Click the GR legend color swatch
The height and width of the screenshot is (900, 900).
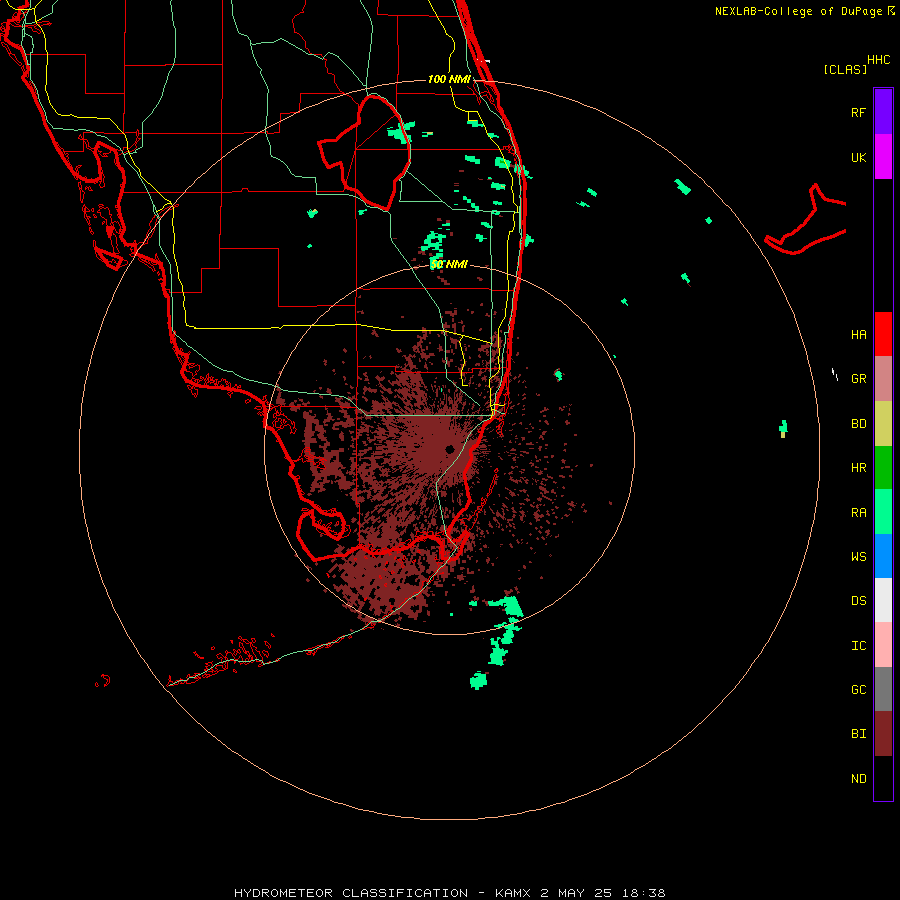(883, 378)
